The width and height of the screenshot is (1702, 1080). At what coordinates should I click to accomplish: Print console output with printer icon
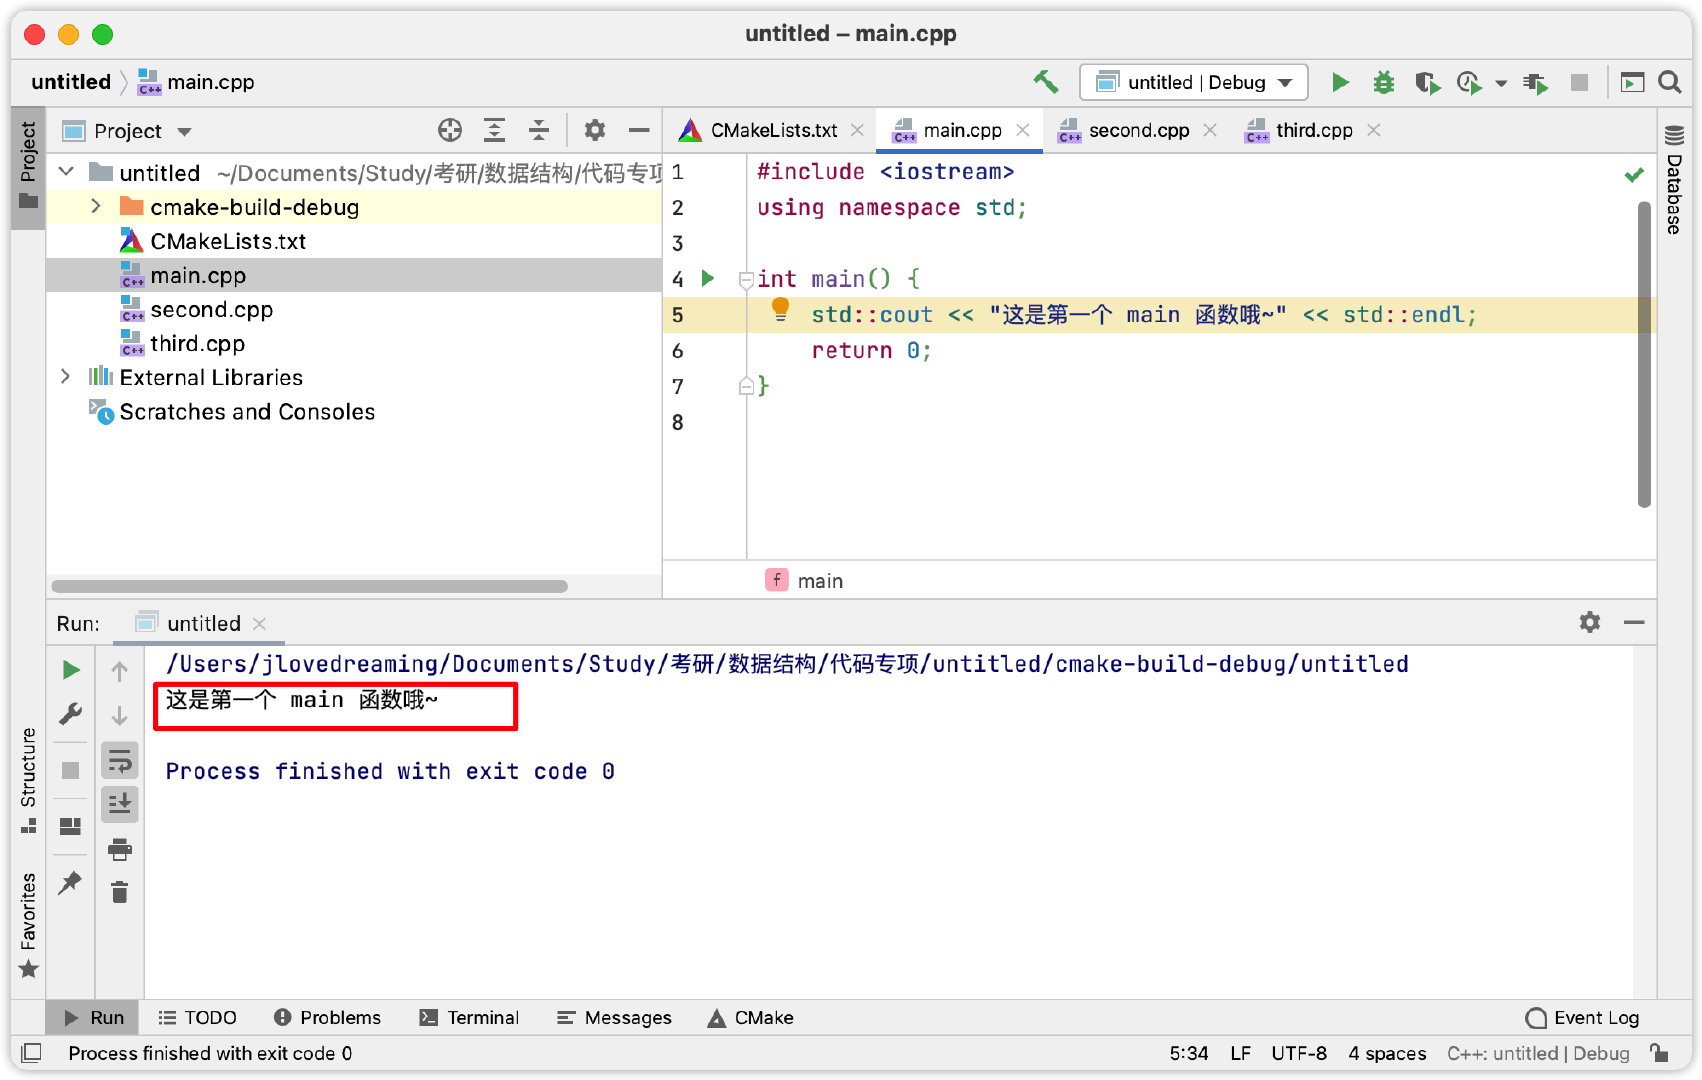point(120,848)
